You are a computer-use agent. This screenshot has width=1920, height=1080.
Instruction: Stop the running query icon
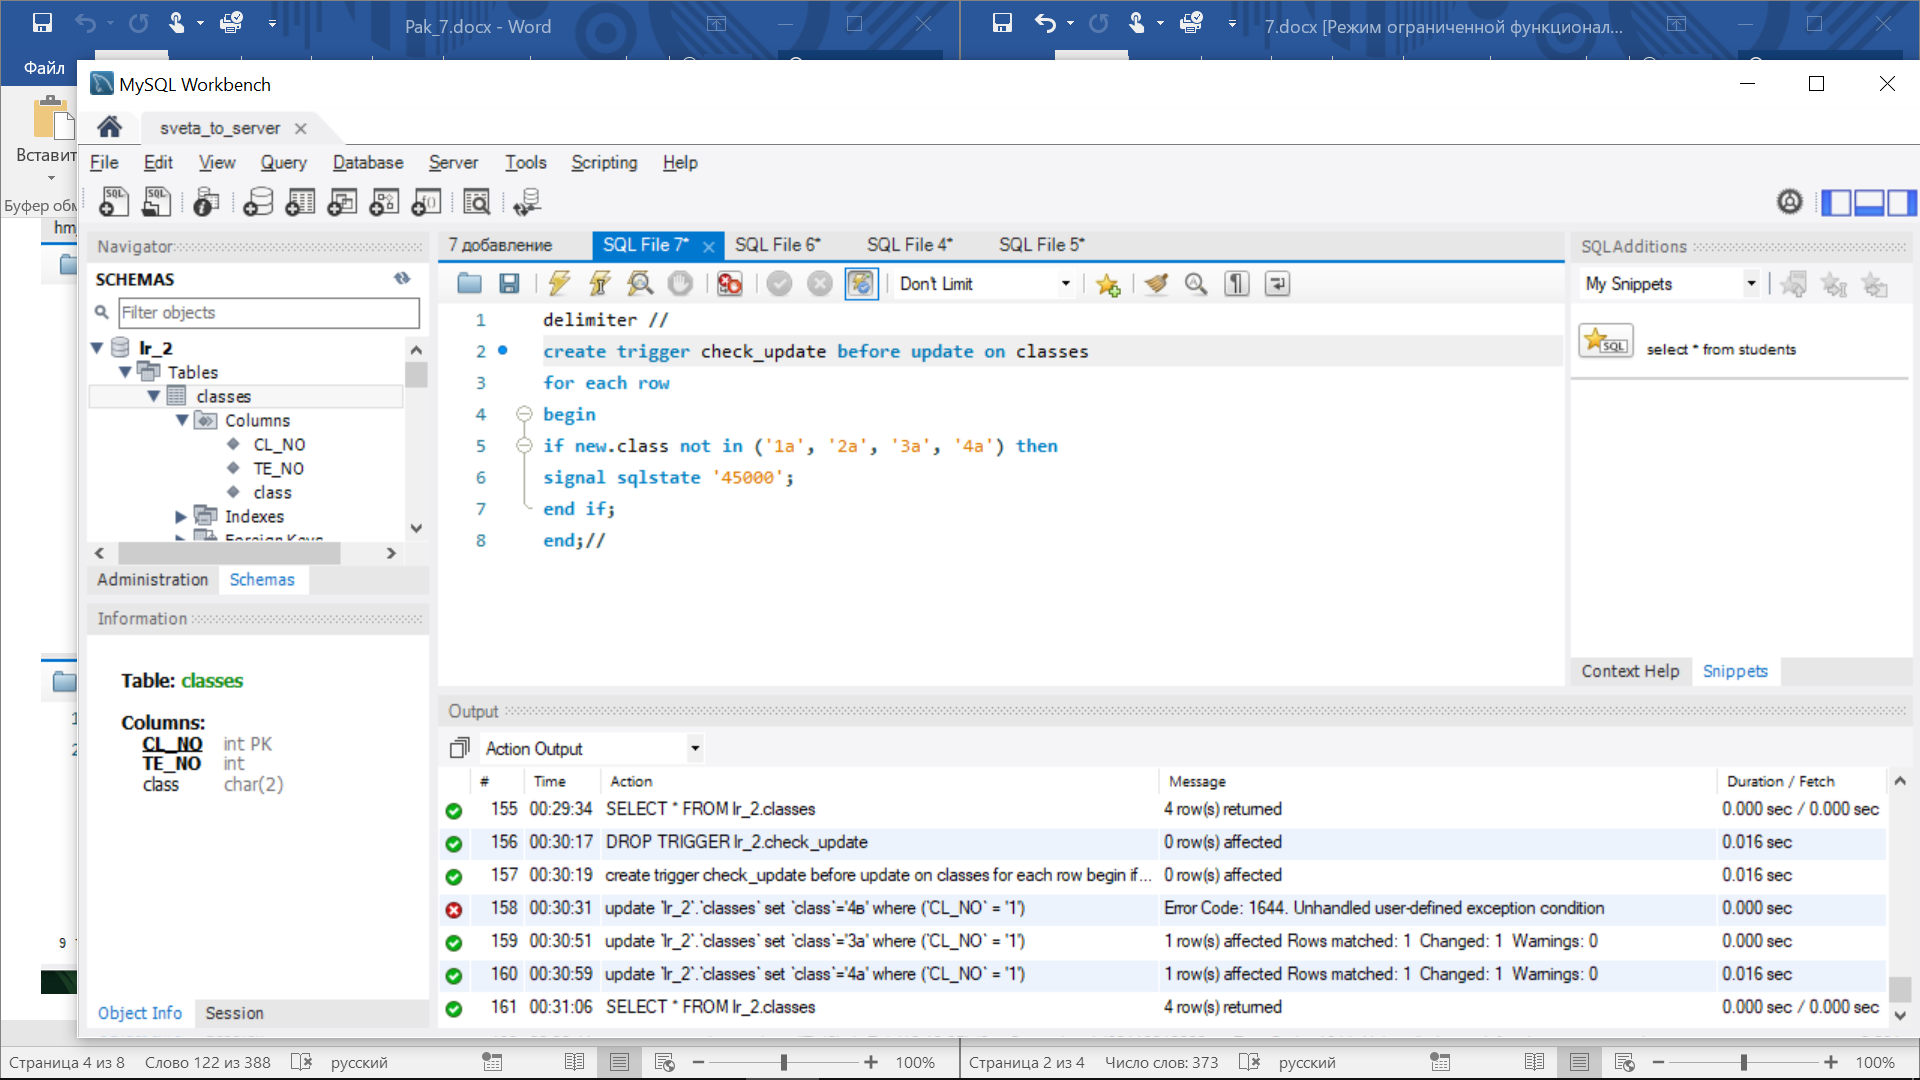tap(680, 284)
